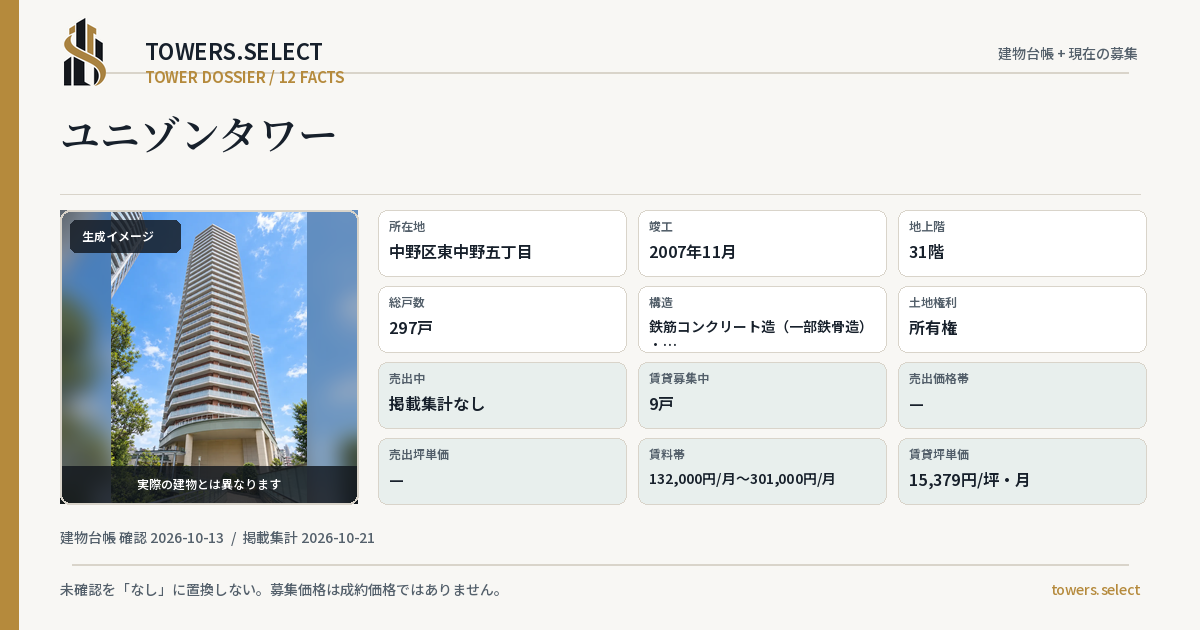This screenshot has width=1200, height=630.
Task: Click the 構造 field label
Action: pyautogui.click(x=661, y=303)
